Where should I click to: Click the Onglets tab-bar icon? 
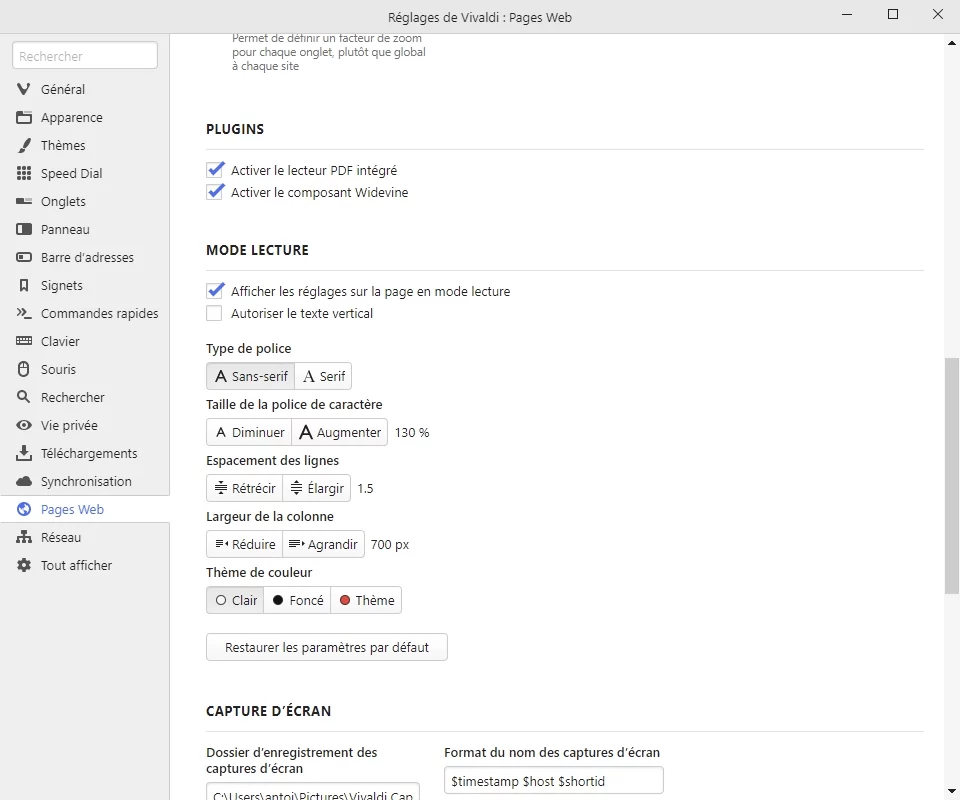(x=24, y=201)
